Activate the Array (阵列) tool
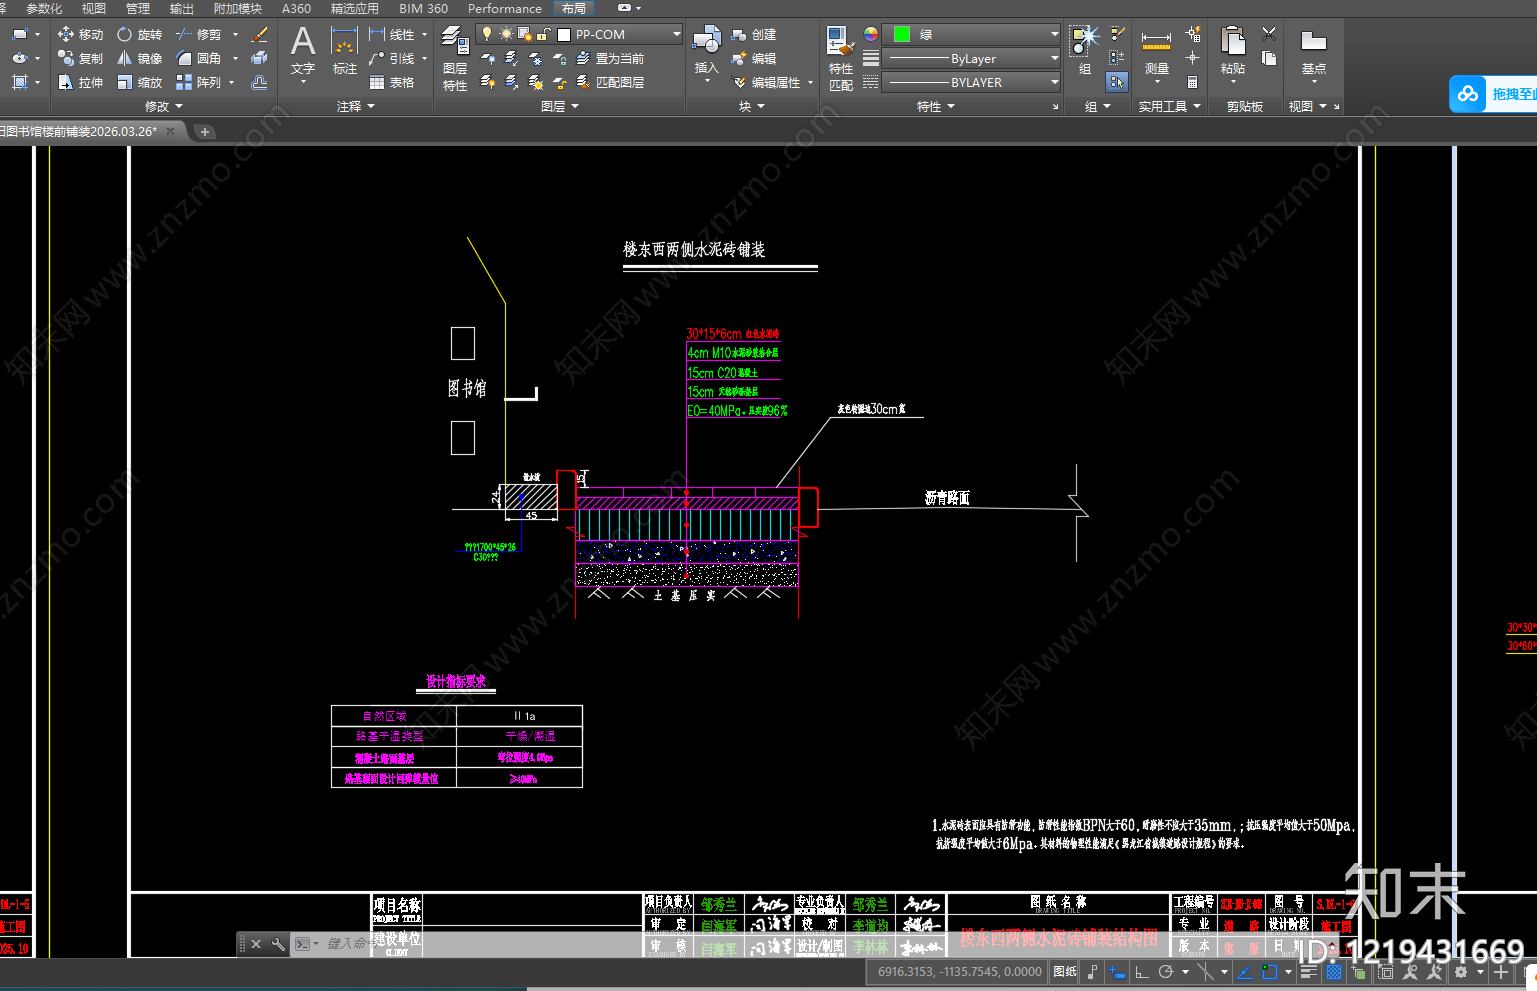The image size is (1537, 991). click(198, 82)
